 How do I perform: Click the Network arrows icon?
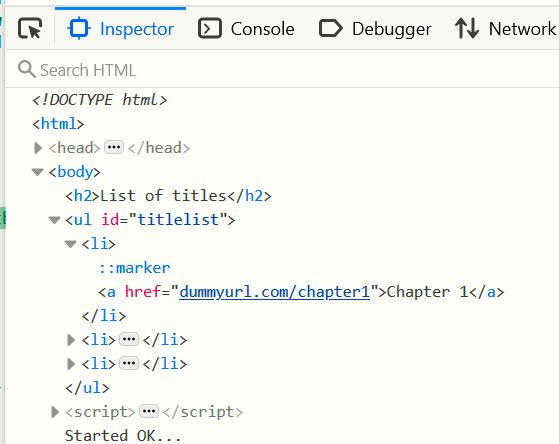(467, 29)
